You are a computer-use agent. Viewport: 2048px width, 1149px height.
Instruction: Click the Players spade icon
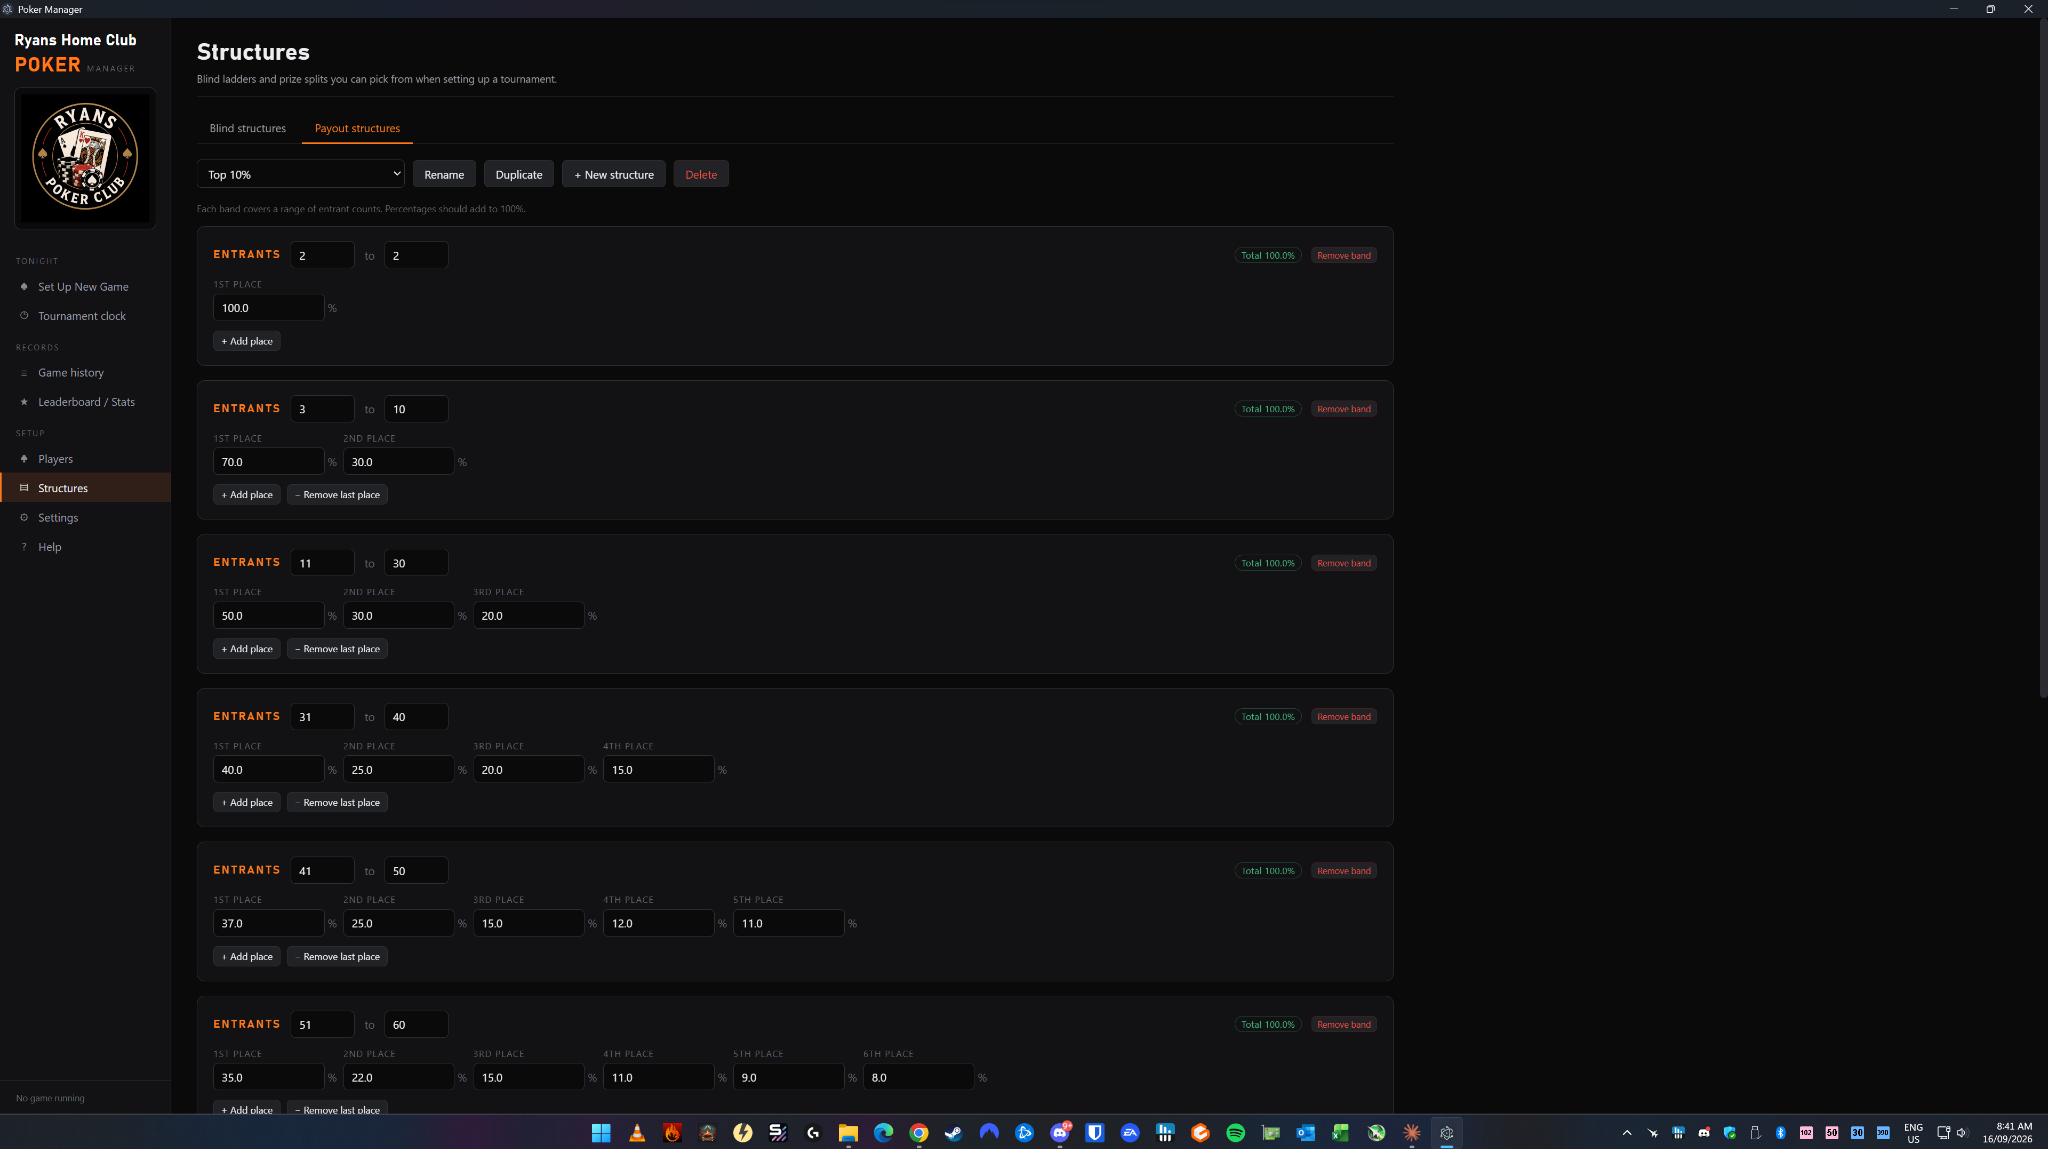coord(24,459)
